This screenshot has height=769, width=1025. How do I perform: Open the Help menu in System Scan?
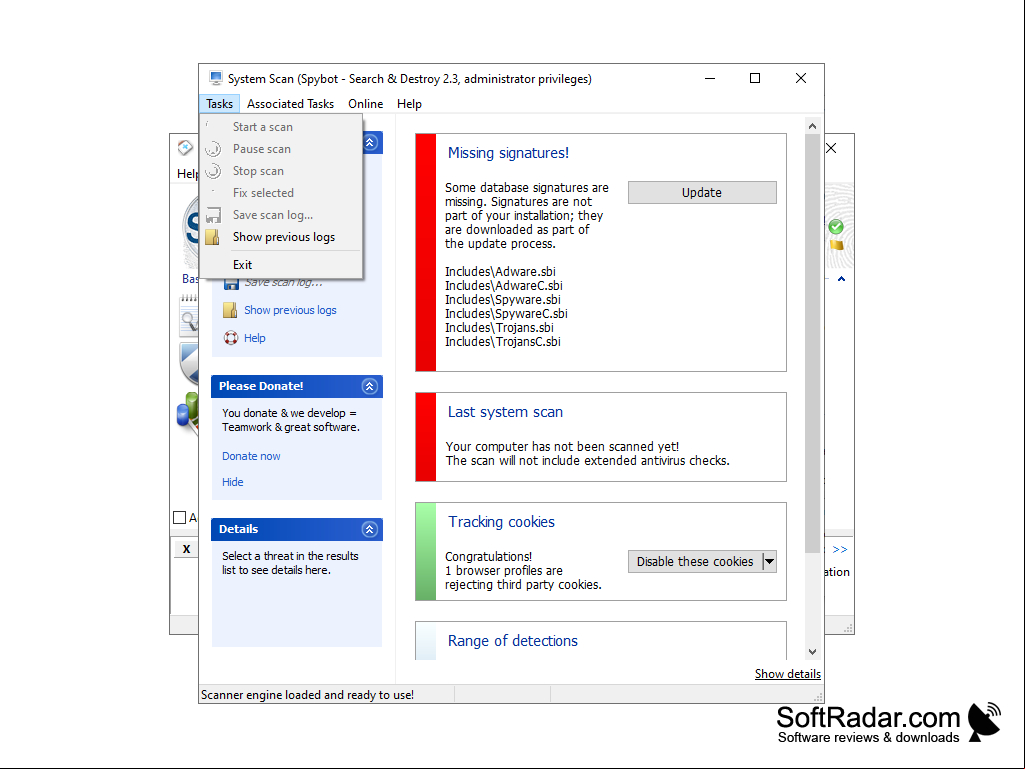tap(409, 103)
